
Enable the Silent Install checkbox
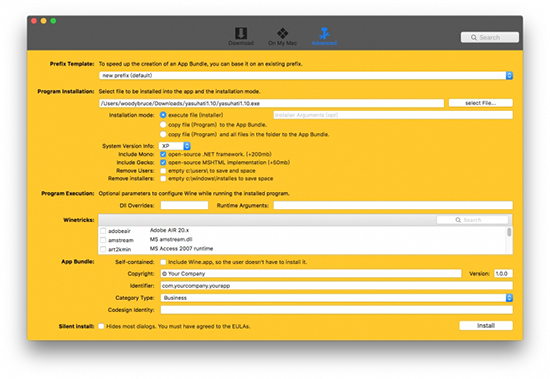tap(101, 326)
